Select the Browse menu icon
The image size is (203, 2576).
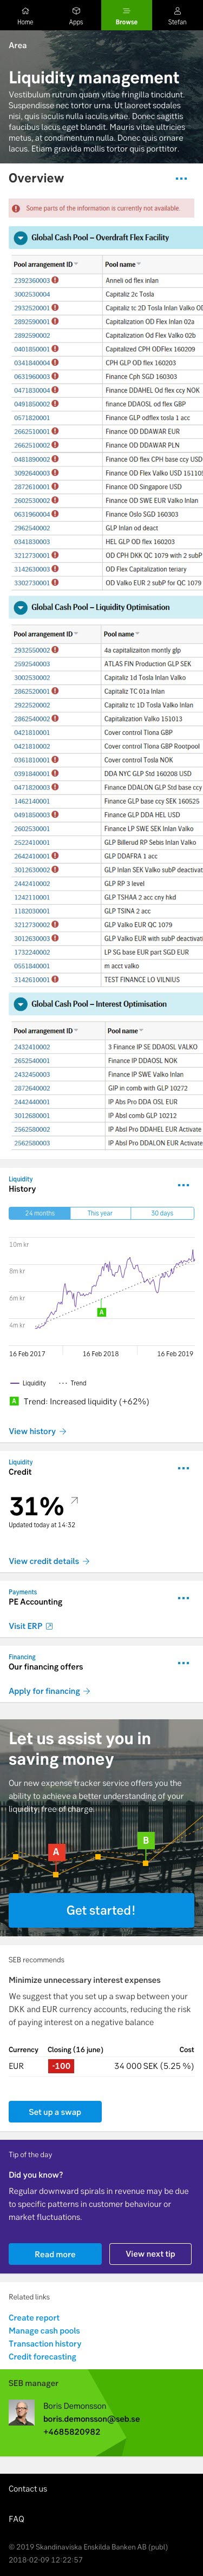click(126, 10)
